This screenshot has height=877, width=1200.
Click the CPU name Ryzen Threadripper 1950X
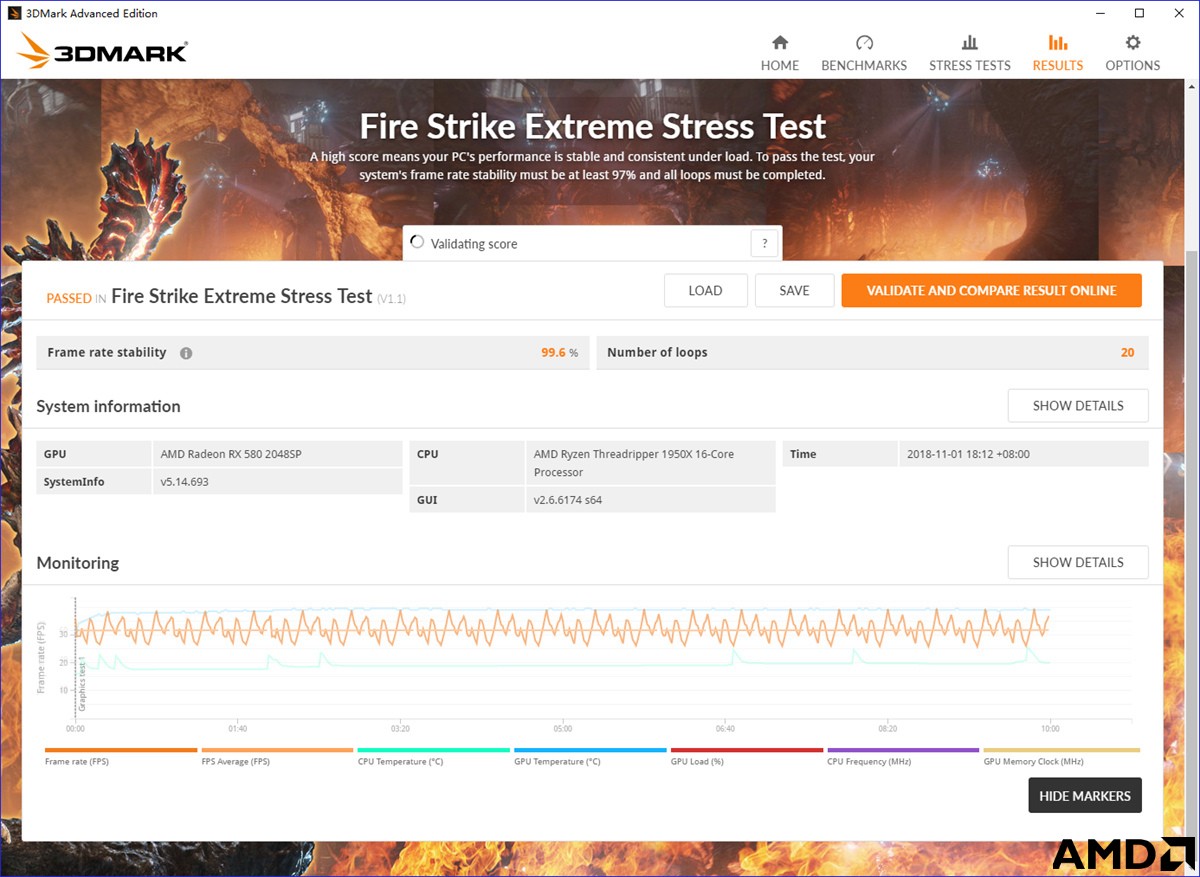point(634,463)
